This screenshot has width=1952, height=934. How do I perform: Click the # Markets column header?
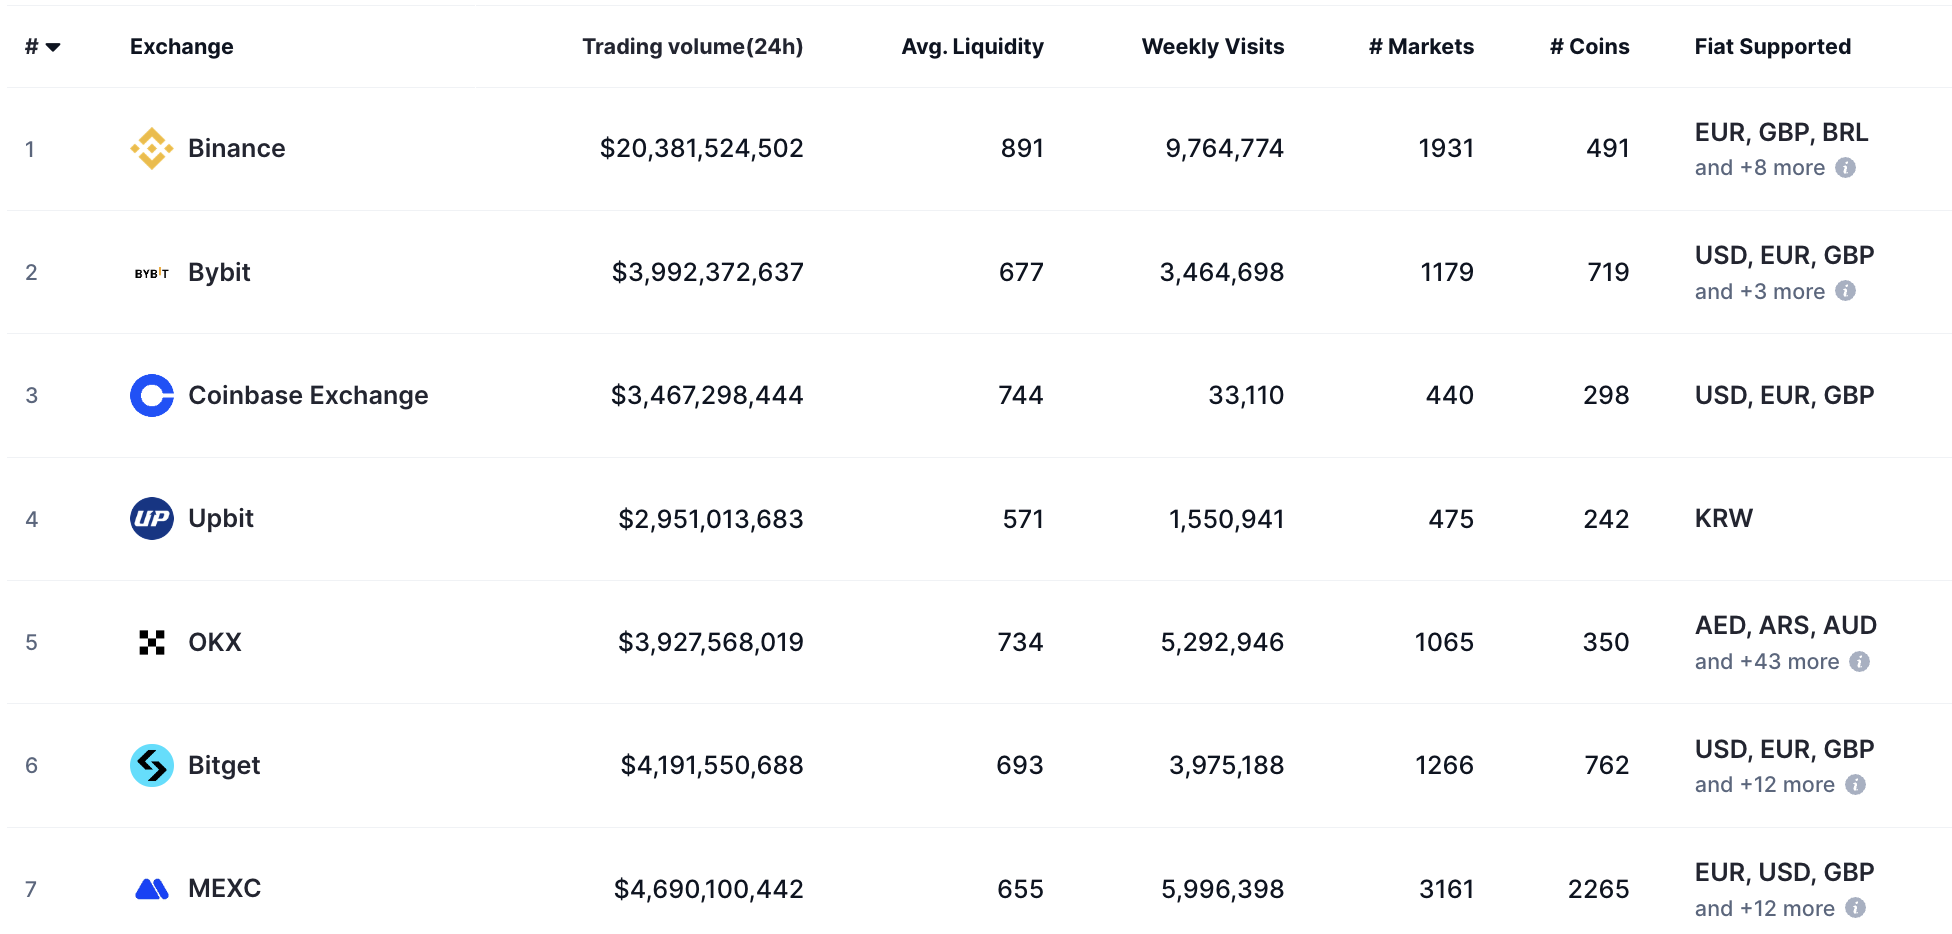1421,47
